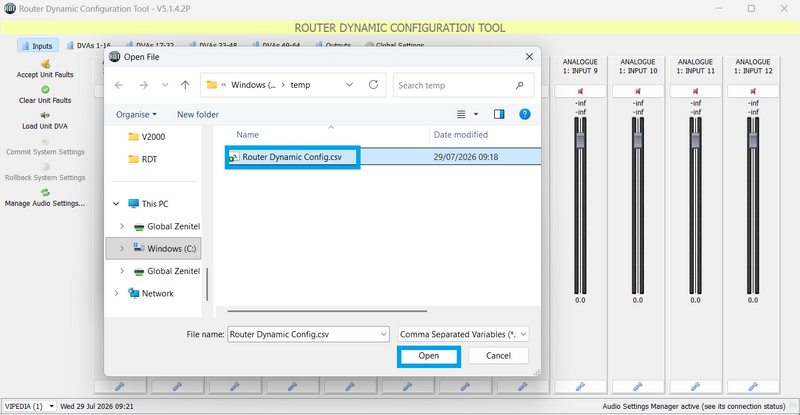Expand the Windows (C:) tree node
Viewport: 800px width, 415px height.
122,249
